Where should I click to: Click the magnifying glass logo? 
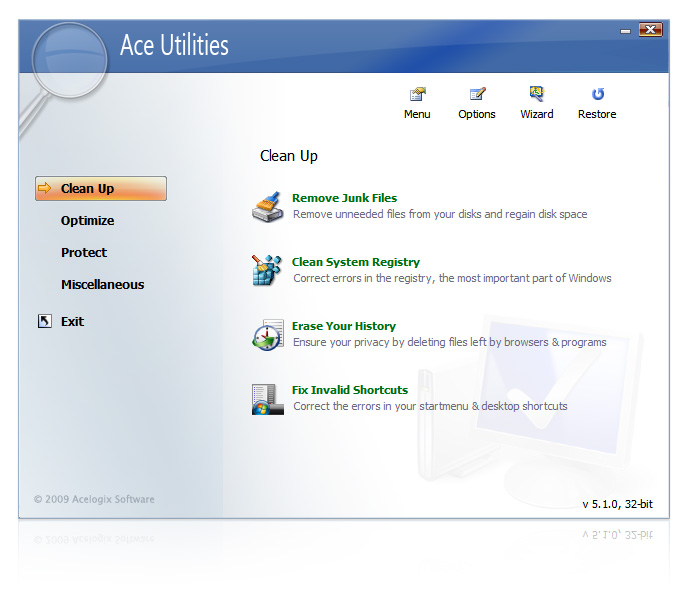pyautogui.click(x=68, y=62)
